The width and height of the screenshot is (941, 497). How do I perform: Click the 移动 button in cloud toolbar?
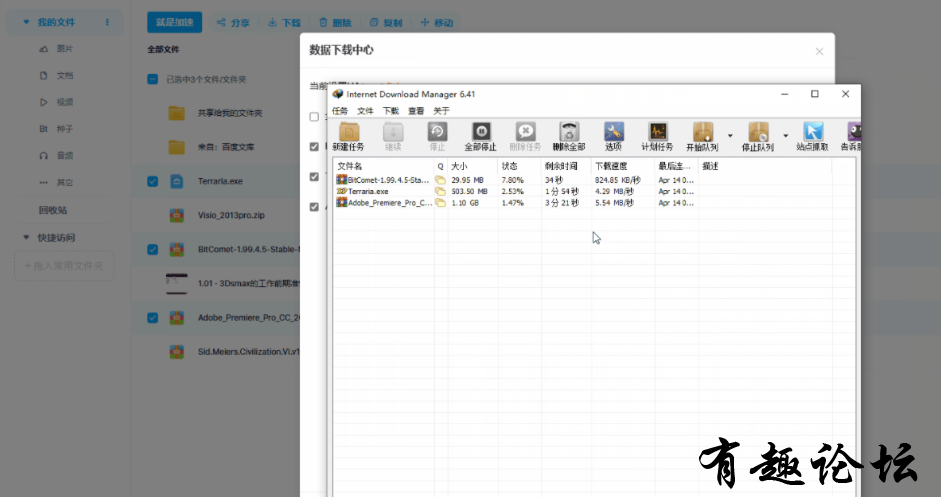coord(437,23)
